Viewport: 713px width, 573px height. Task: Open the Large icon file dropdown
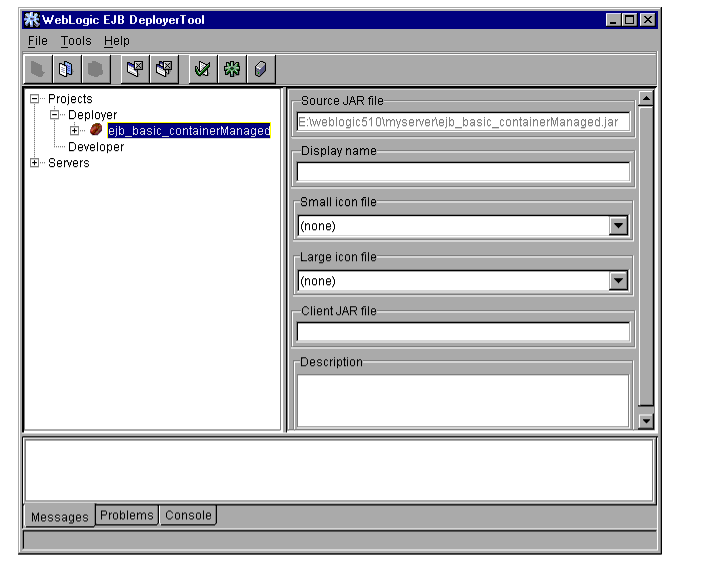coord(618,281)
